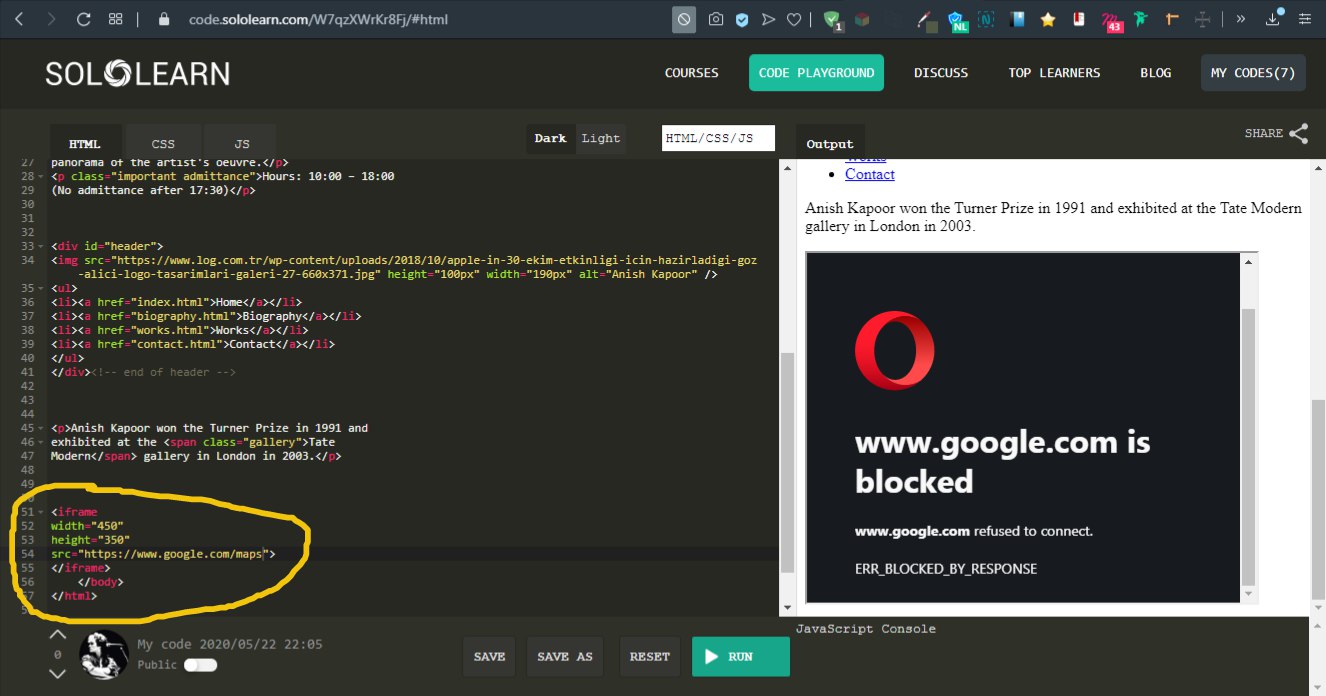Open the HTML/CSS/JS language dropdown

pyautogui.click(x=718, y=138)
